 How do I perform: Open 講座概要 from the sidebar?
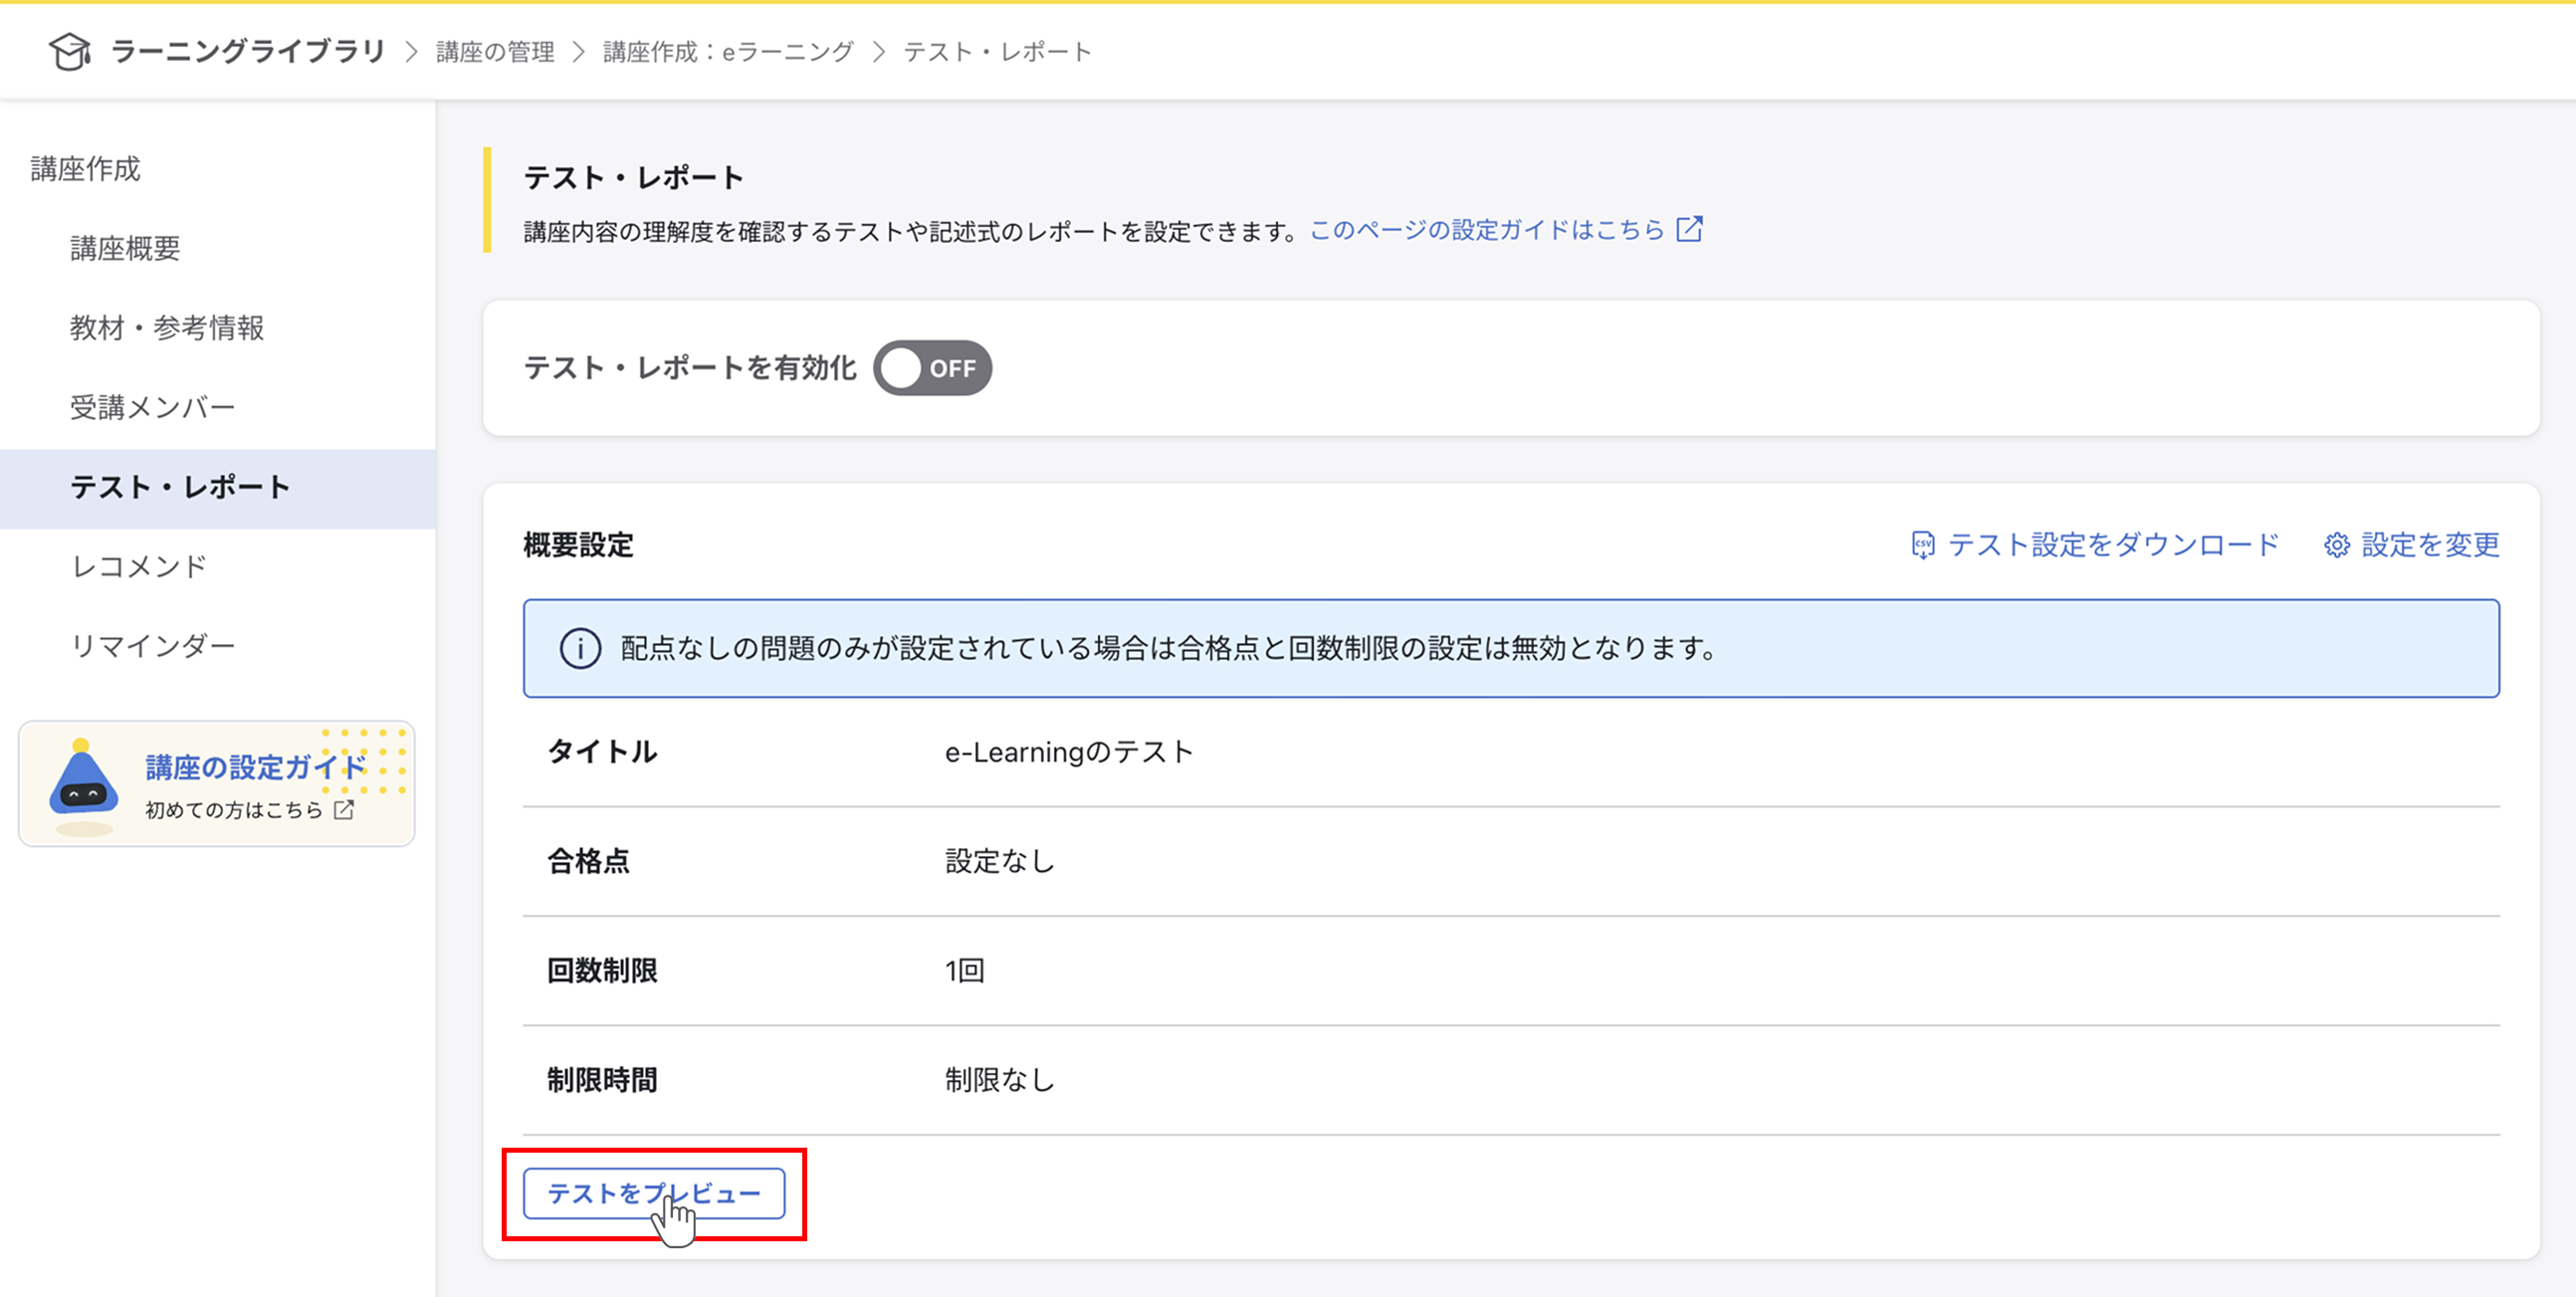125,250
